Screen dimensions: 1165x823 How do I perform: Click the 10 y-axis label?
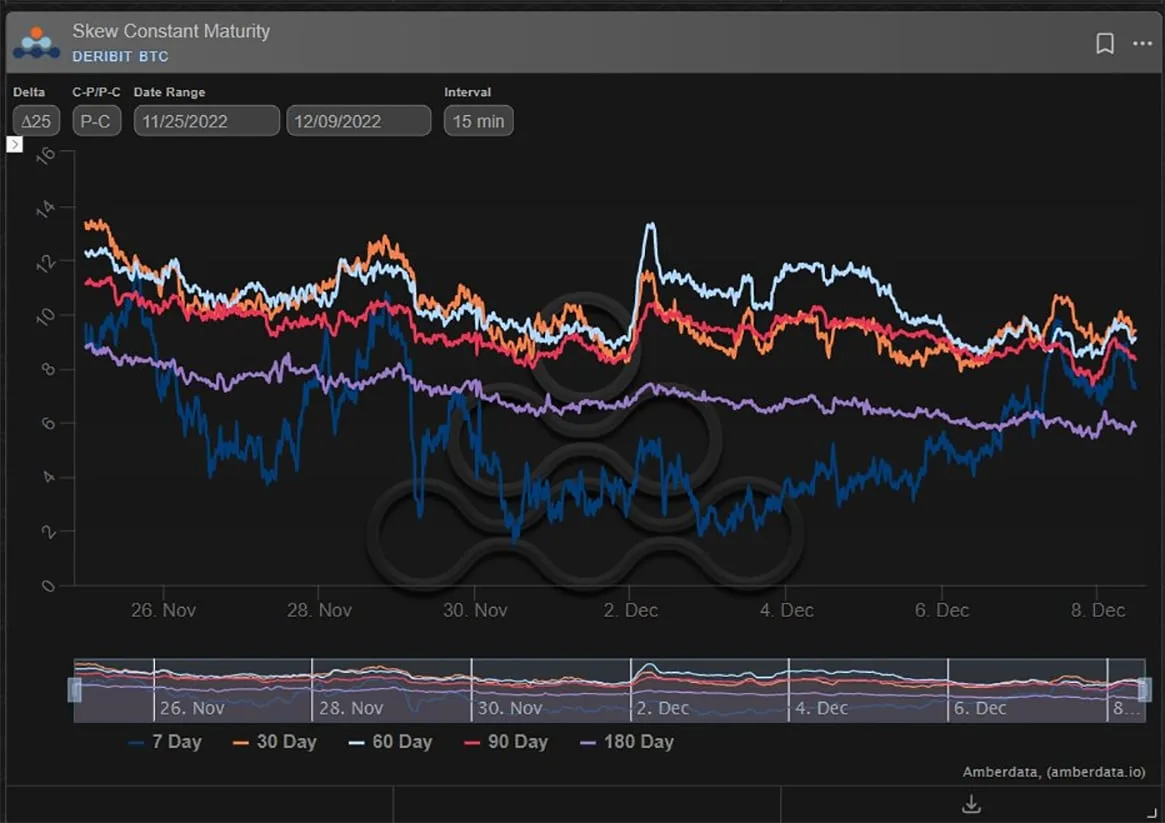click(46, 316)
